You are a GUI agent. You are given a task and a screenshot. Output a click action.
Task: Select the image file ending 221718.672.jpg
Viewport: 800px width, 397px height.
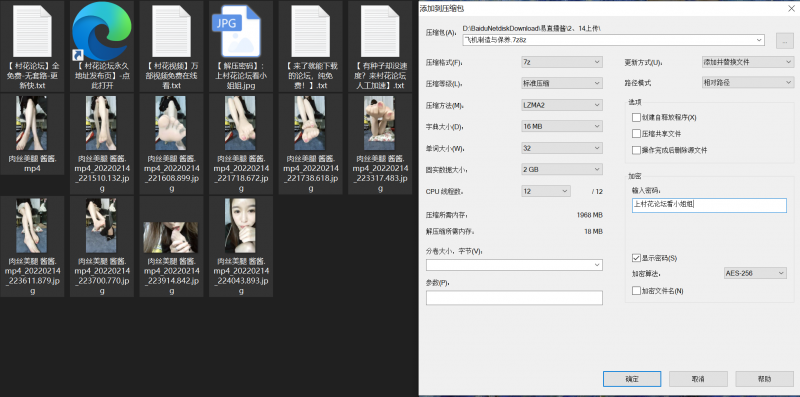point(241,123)
